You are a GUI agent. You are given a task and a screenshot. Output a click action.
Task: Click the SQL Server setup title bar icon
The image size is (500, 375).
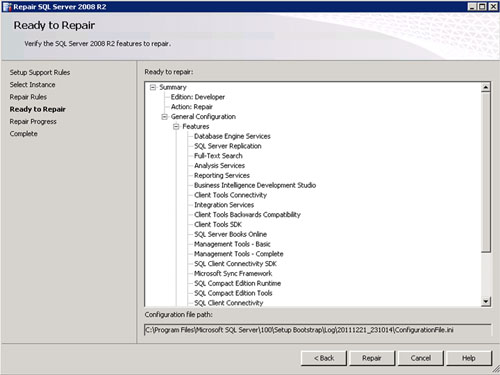(7, 7)
